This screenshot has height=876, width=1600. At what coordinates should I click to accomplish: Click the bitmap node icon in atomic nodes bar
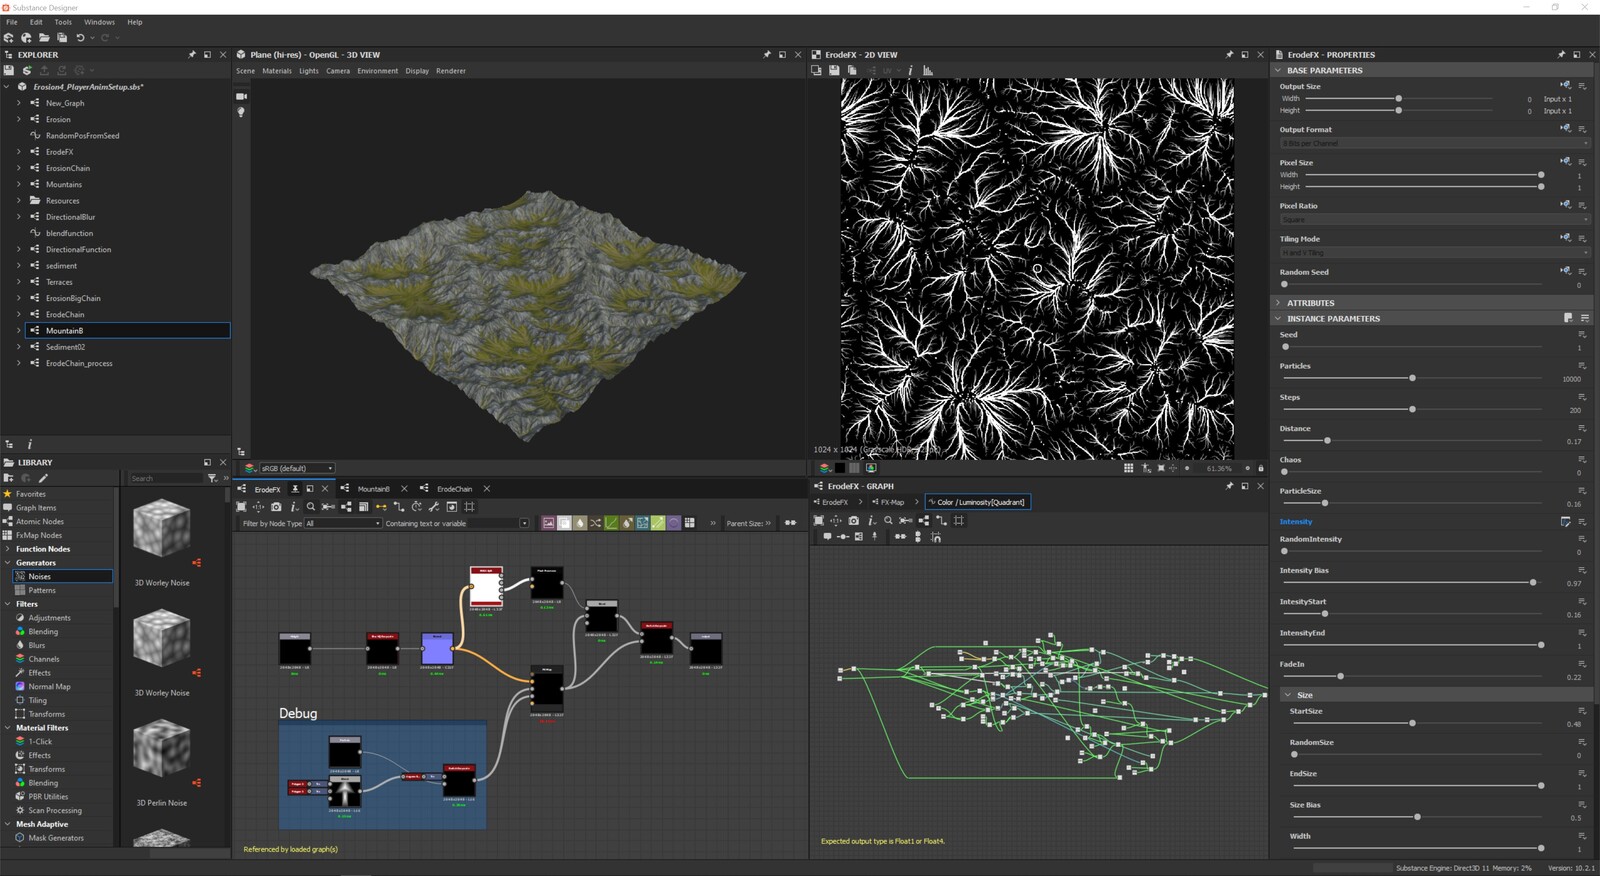pos(549,523)
